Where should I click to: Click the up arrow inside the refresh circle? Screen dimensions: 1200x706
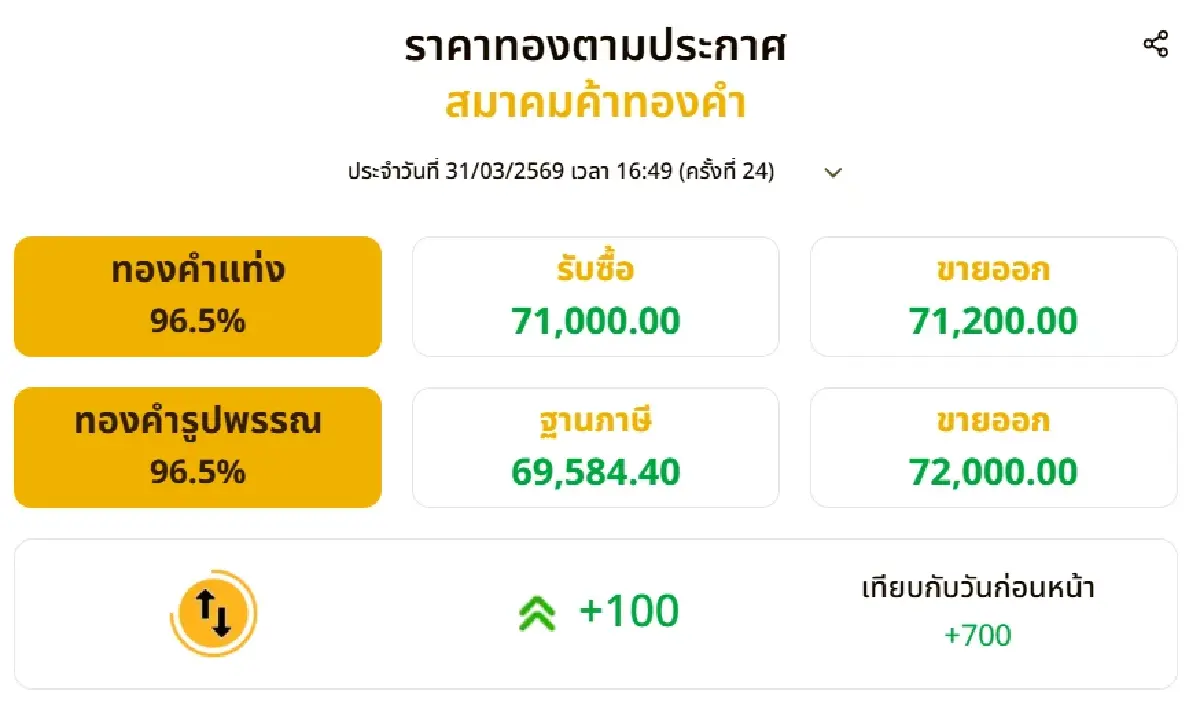206,603
